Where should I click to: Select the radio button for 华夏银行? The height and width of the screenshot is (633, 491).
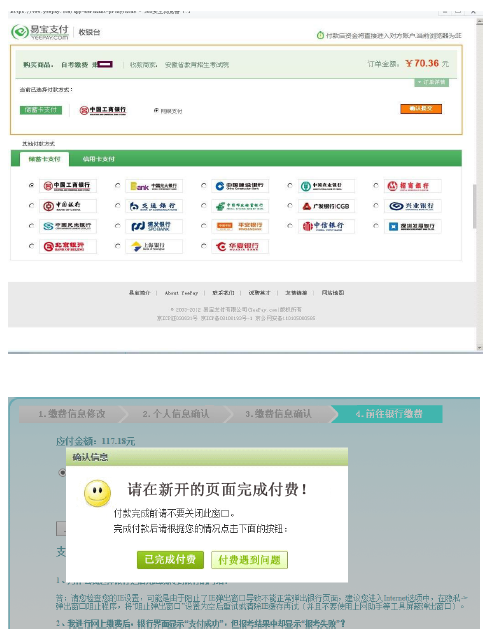[x=204, y=245]
